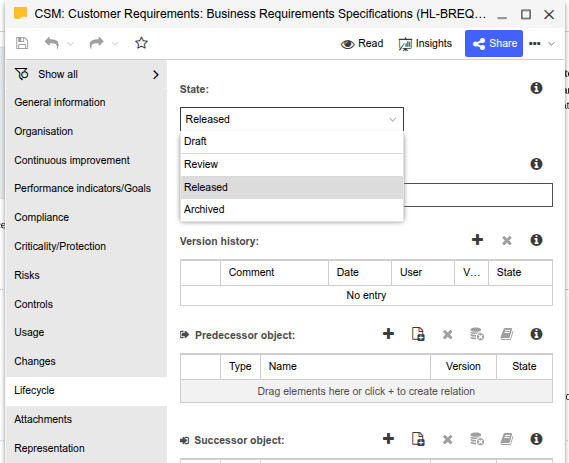569x463 pixels.
Task: Show info for Predecessor object
Action: coord(536,334)
